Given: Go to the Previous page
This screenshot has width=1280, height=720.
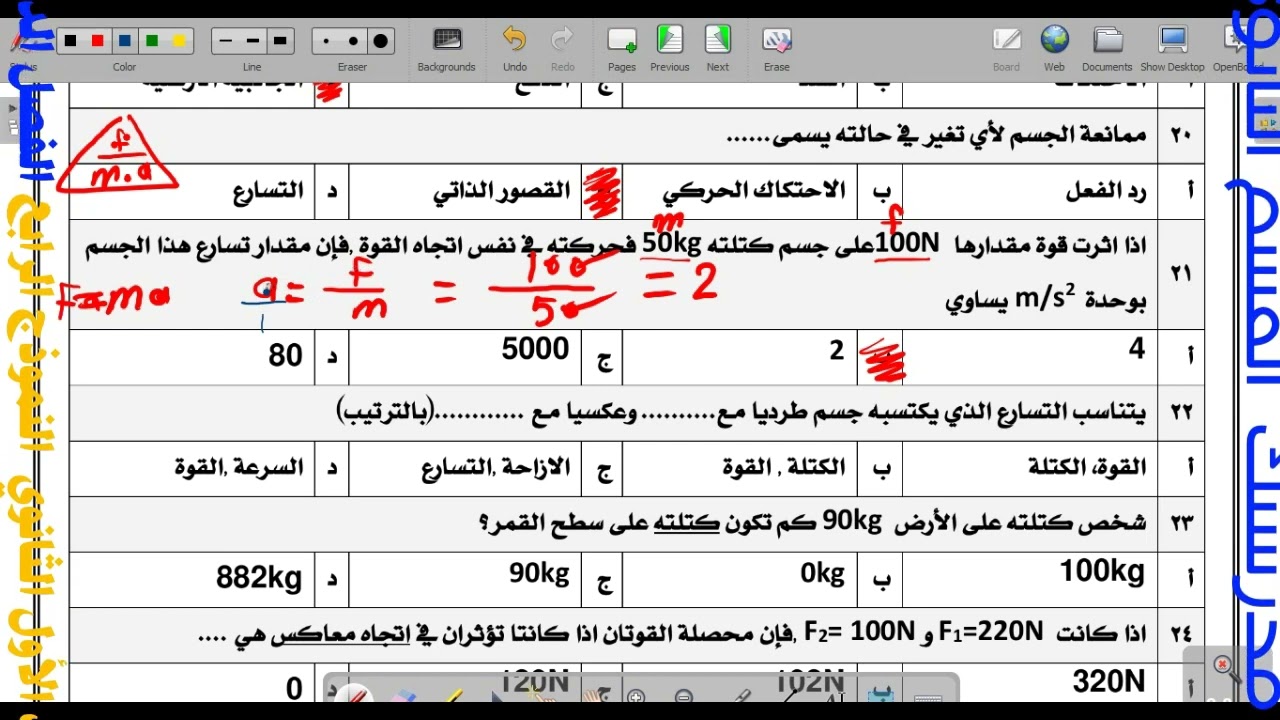Looking at the screenshot, I should 669,49.
